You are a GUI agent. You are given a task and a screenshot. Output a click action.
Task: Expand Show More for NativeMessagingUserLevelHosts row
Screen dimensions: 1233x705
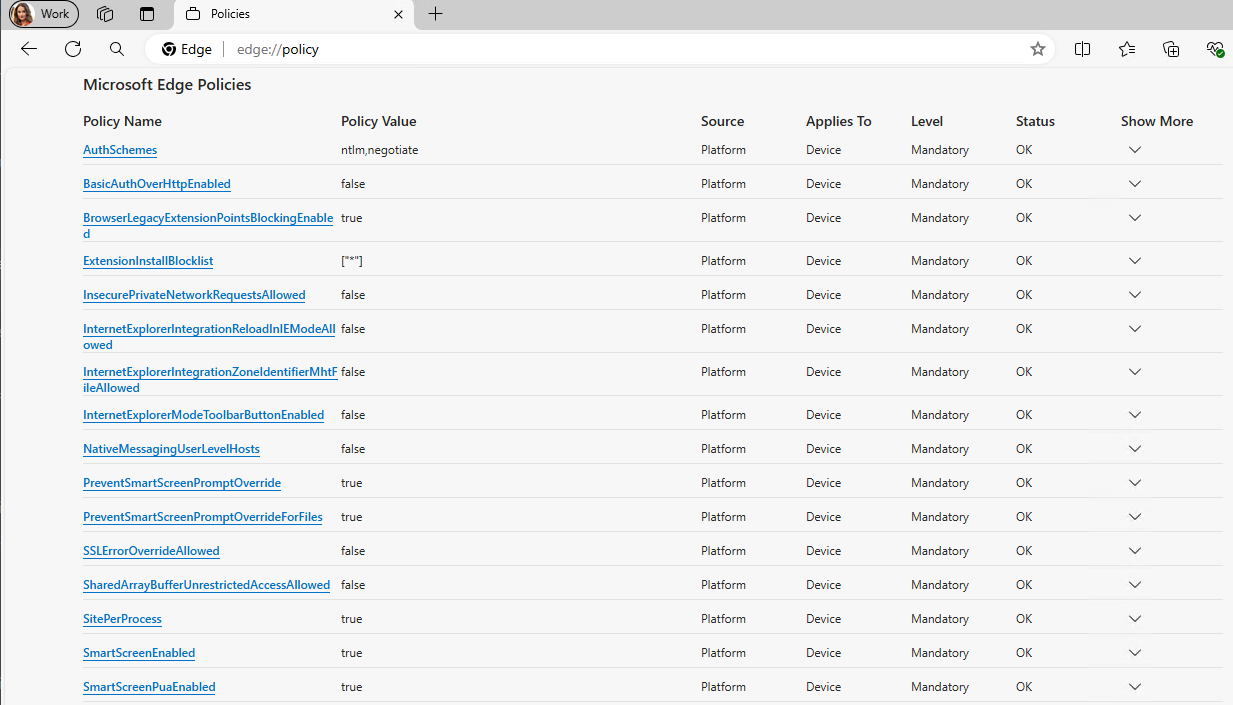(x=1134, y=449)
